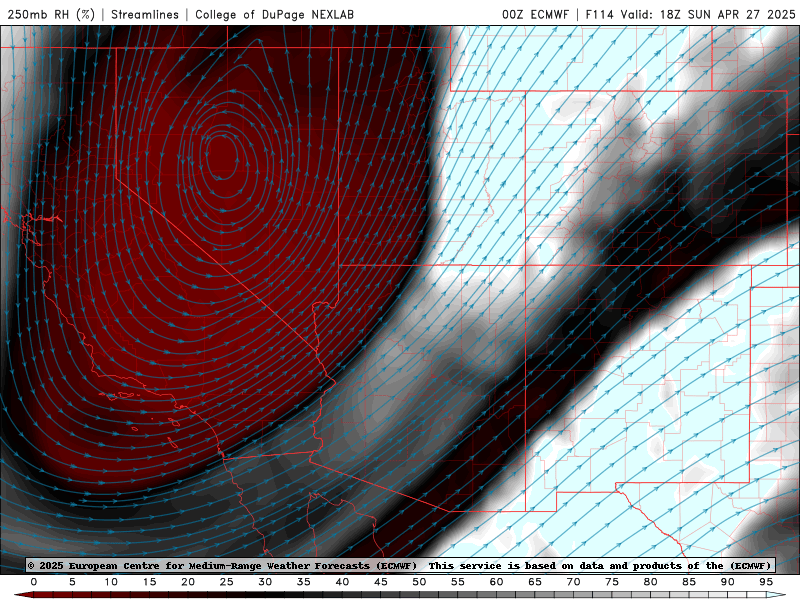Viewport: 800px width, 600px height.
Task: Click the '35' value on color scale
Action: pos(304,582)
